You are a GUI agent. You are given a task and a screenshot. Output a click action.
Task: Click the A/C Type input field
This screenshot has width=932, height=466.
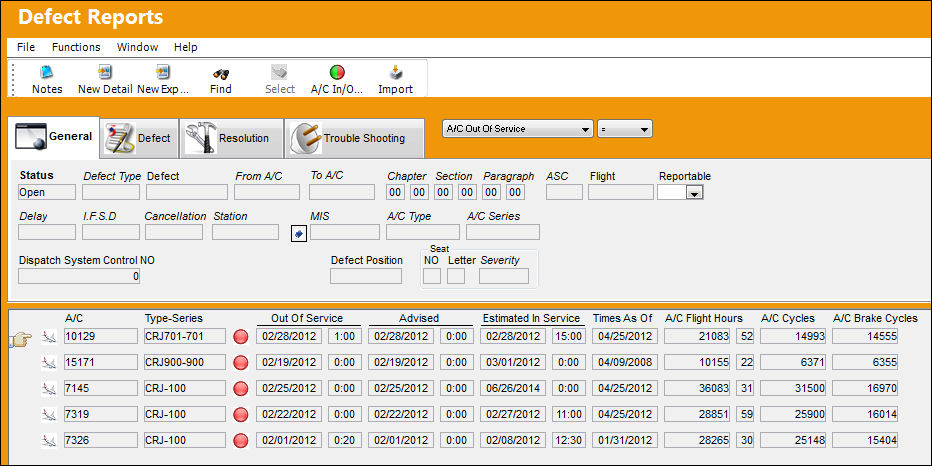click(x=423, y=232)
